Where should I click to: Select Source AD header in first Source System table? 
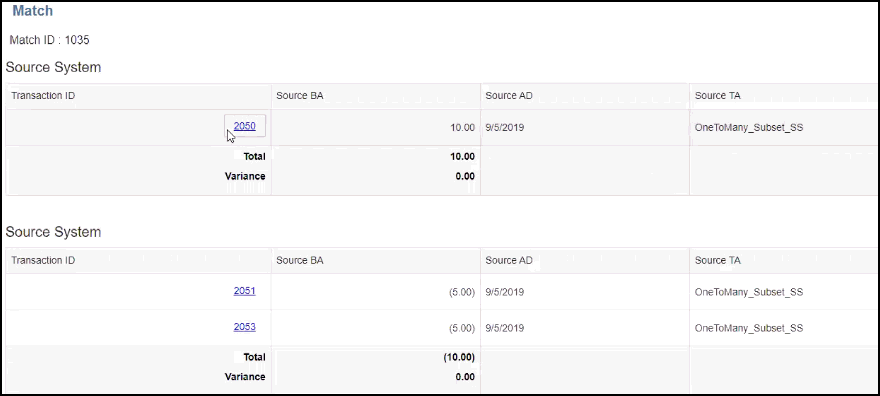coord(509,96)
